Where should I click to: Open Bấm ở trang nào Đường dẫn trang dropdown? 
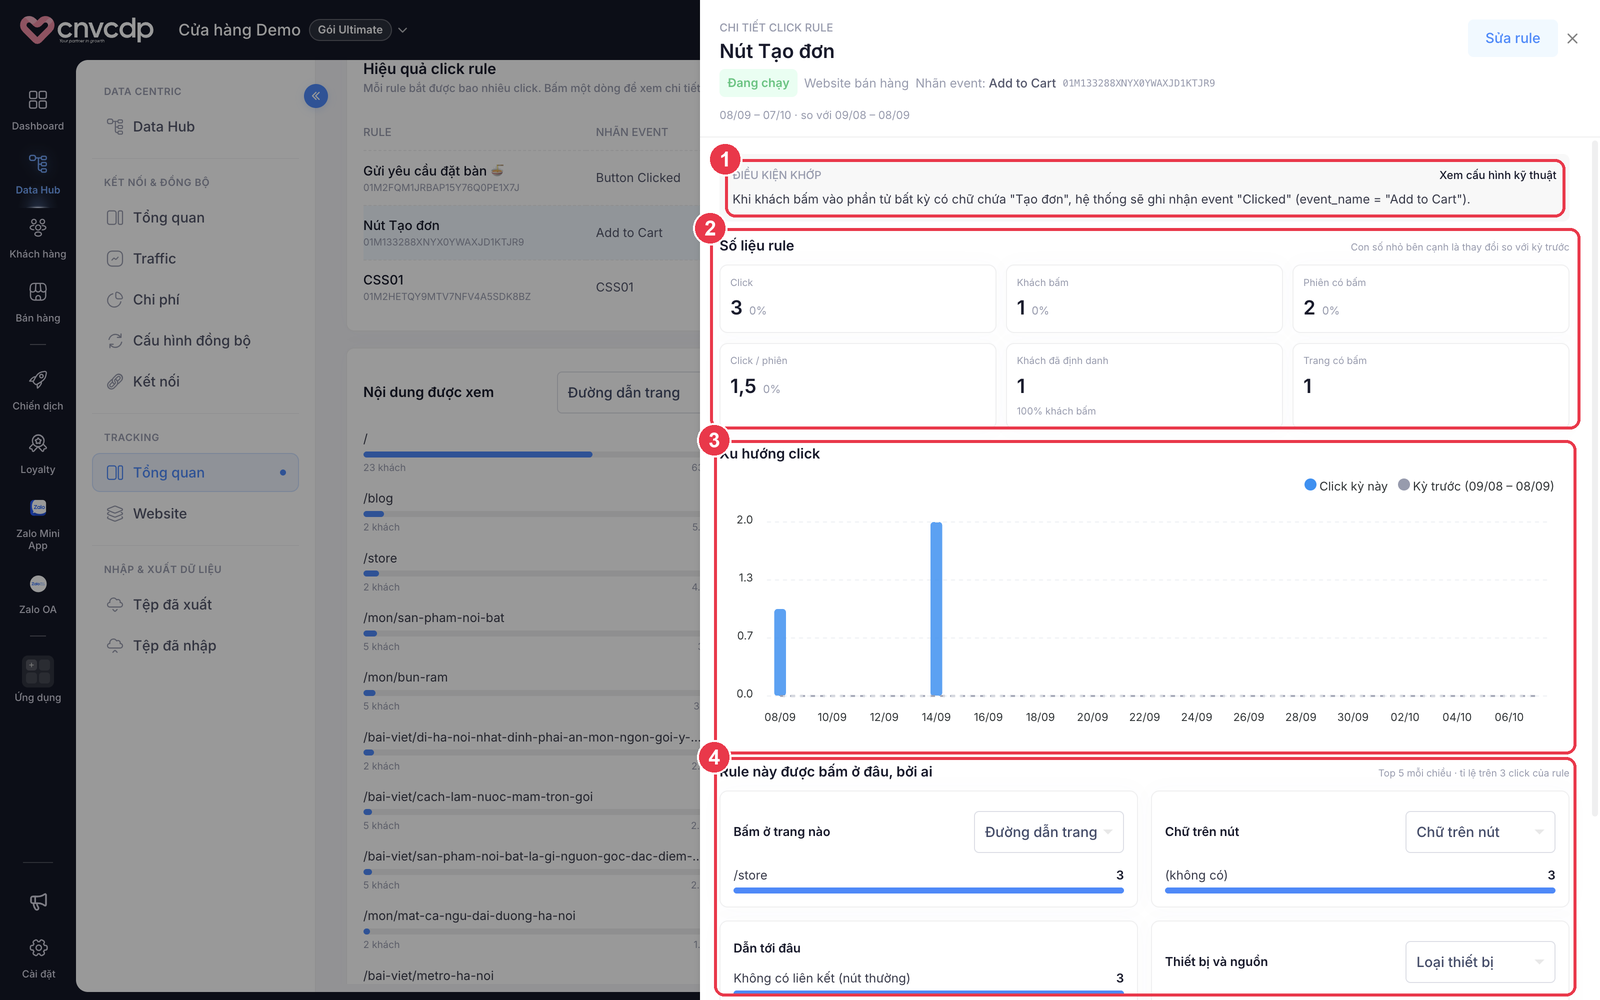[x=1049, y=832]
